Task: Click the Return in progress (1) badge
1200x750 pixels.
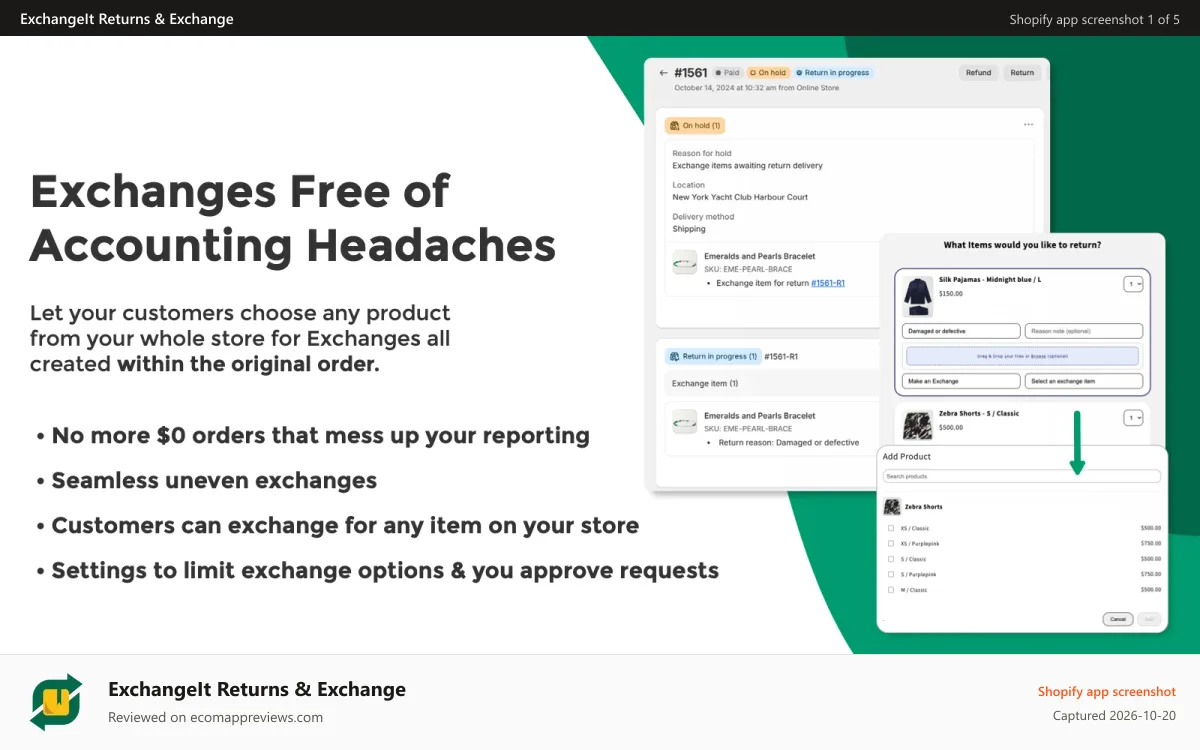Action: pos(713,356)
